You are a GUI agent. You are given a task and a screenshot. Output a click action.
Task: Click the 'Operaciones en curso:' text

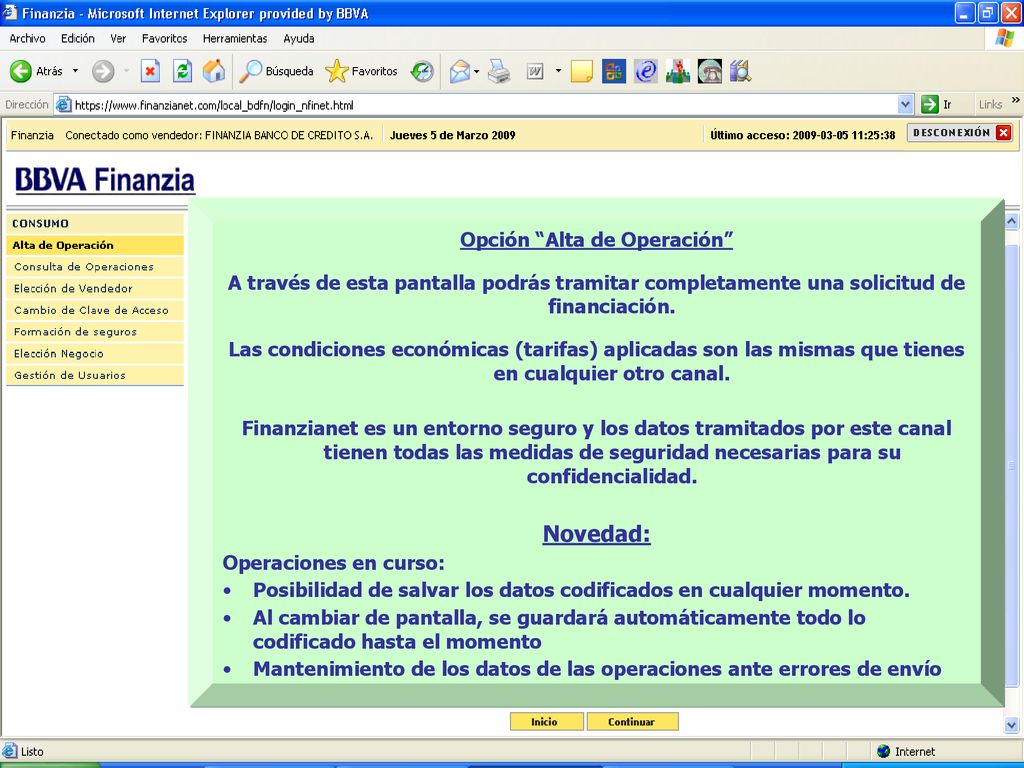[334, 563]
